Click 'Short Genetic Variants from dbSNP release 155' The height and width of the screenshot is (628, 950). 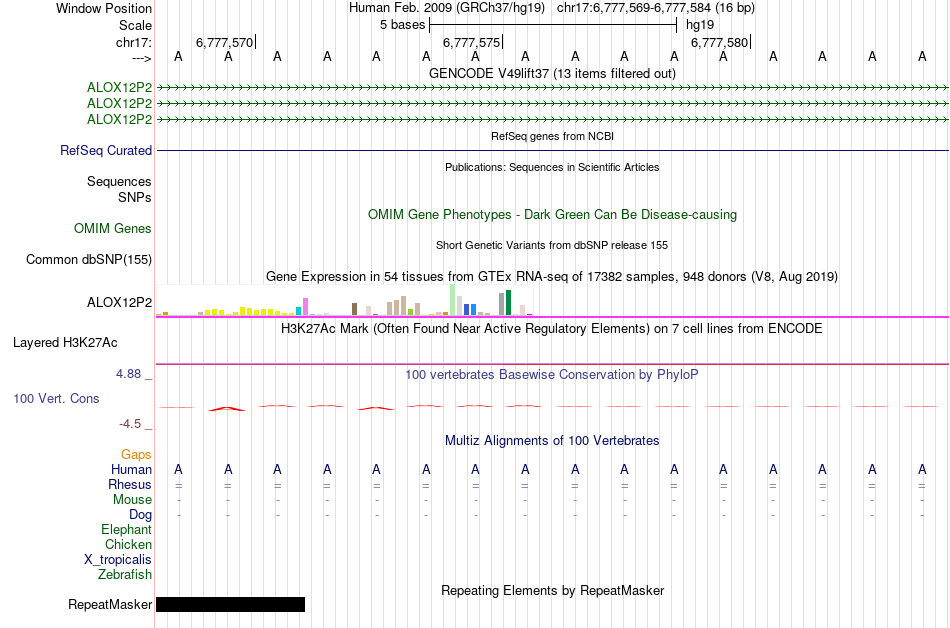(552, 245)
